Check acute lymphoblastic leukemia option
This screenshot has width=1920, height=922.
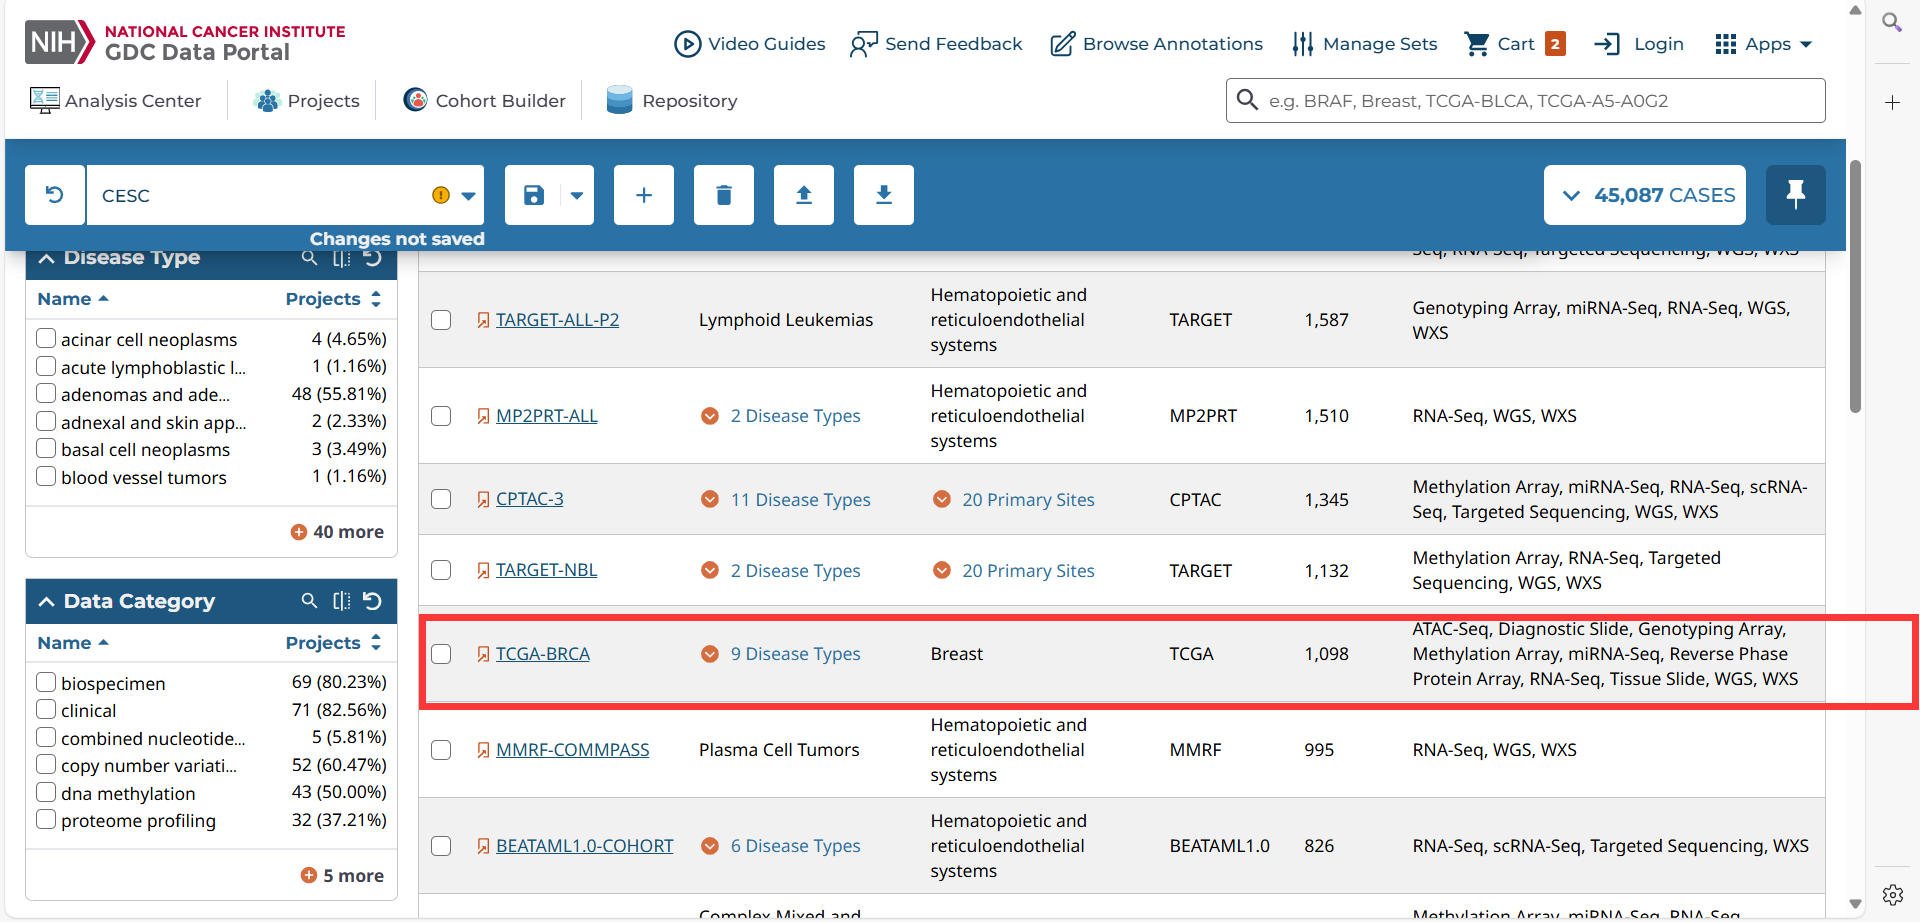(x=46, y=366)
